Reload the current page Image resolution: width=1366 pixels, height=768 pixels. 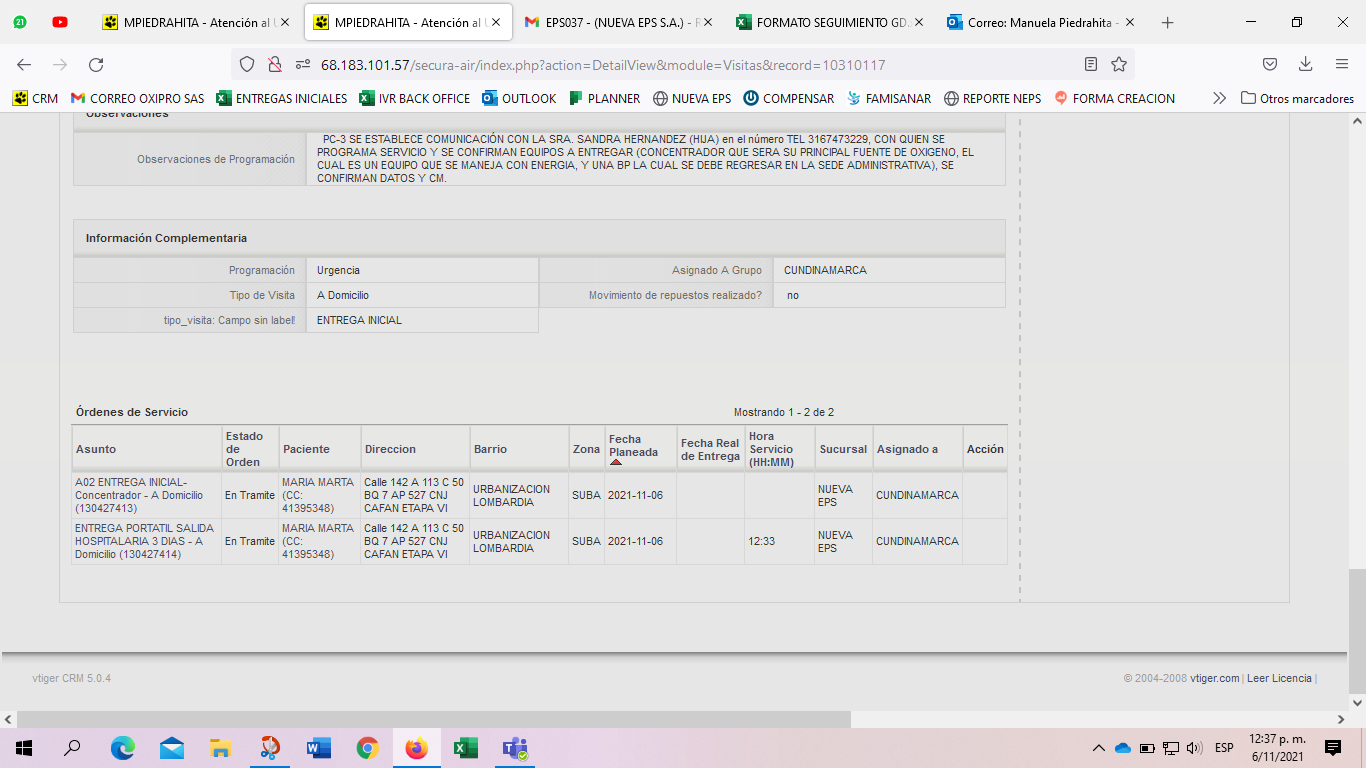pyautogui.click(x=96, y=64)
